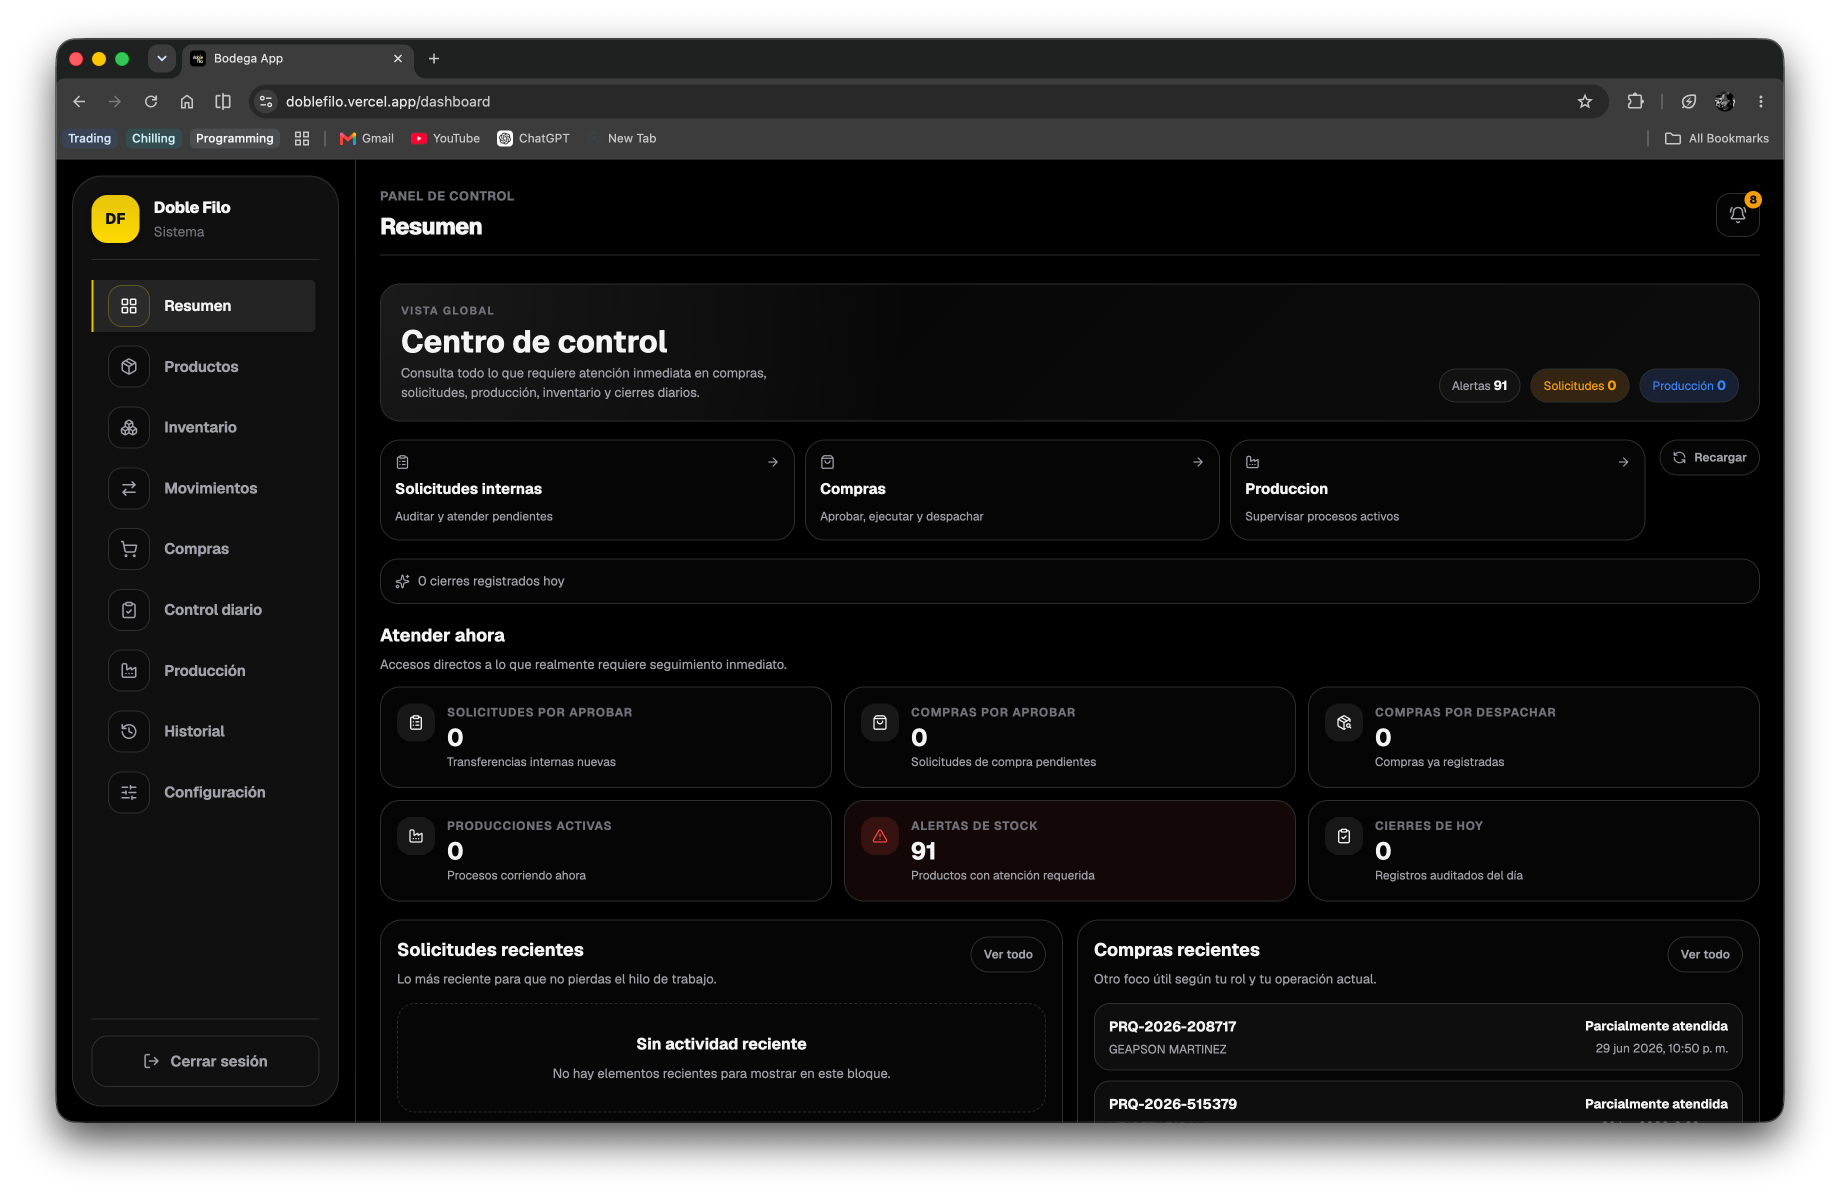Click the Control diario clipboard icon

(129, 610)
